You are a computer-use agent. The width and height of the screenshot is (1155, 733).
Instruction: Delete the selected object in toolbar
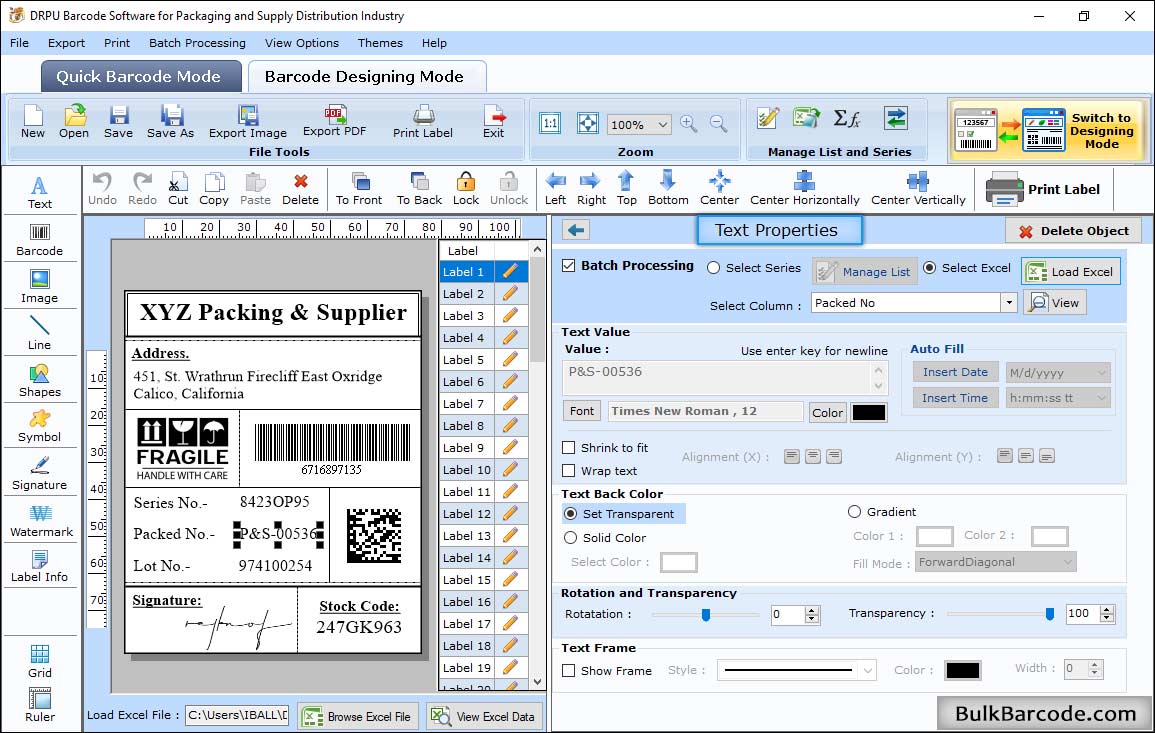(301, 189)
